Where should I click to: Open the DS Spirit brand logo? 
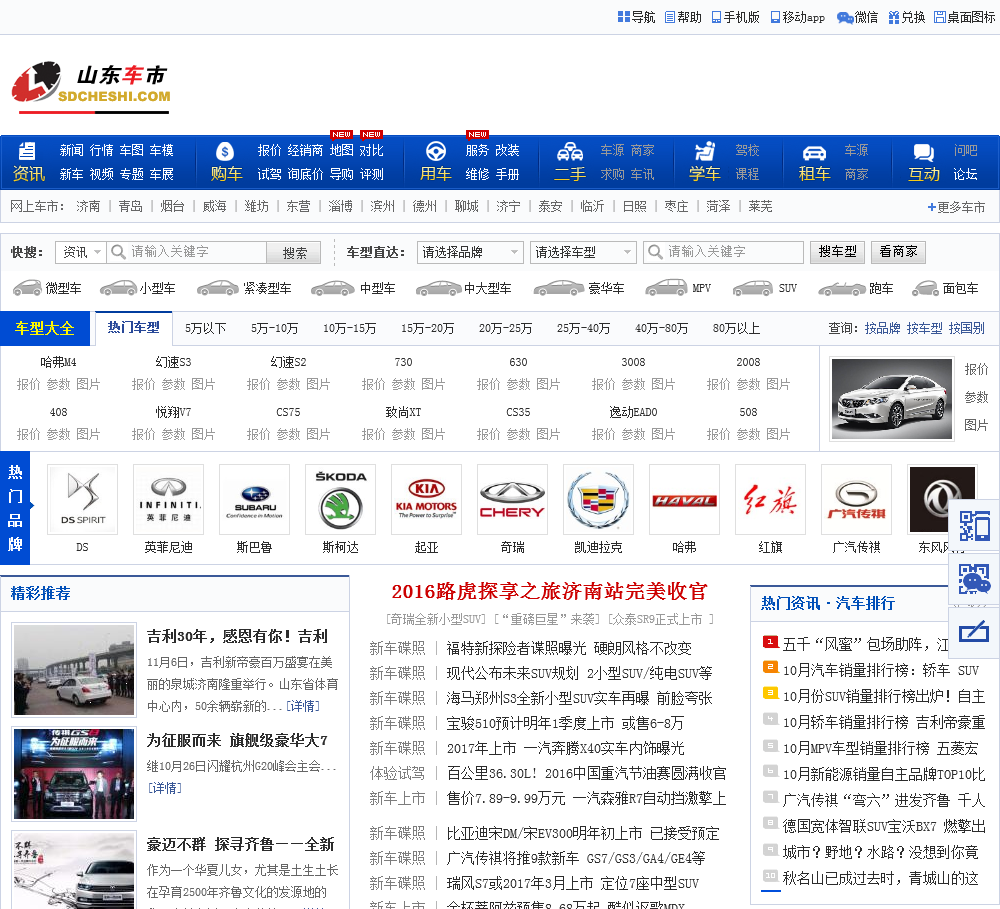click(x=82, y=499)
